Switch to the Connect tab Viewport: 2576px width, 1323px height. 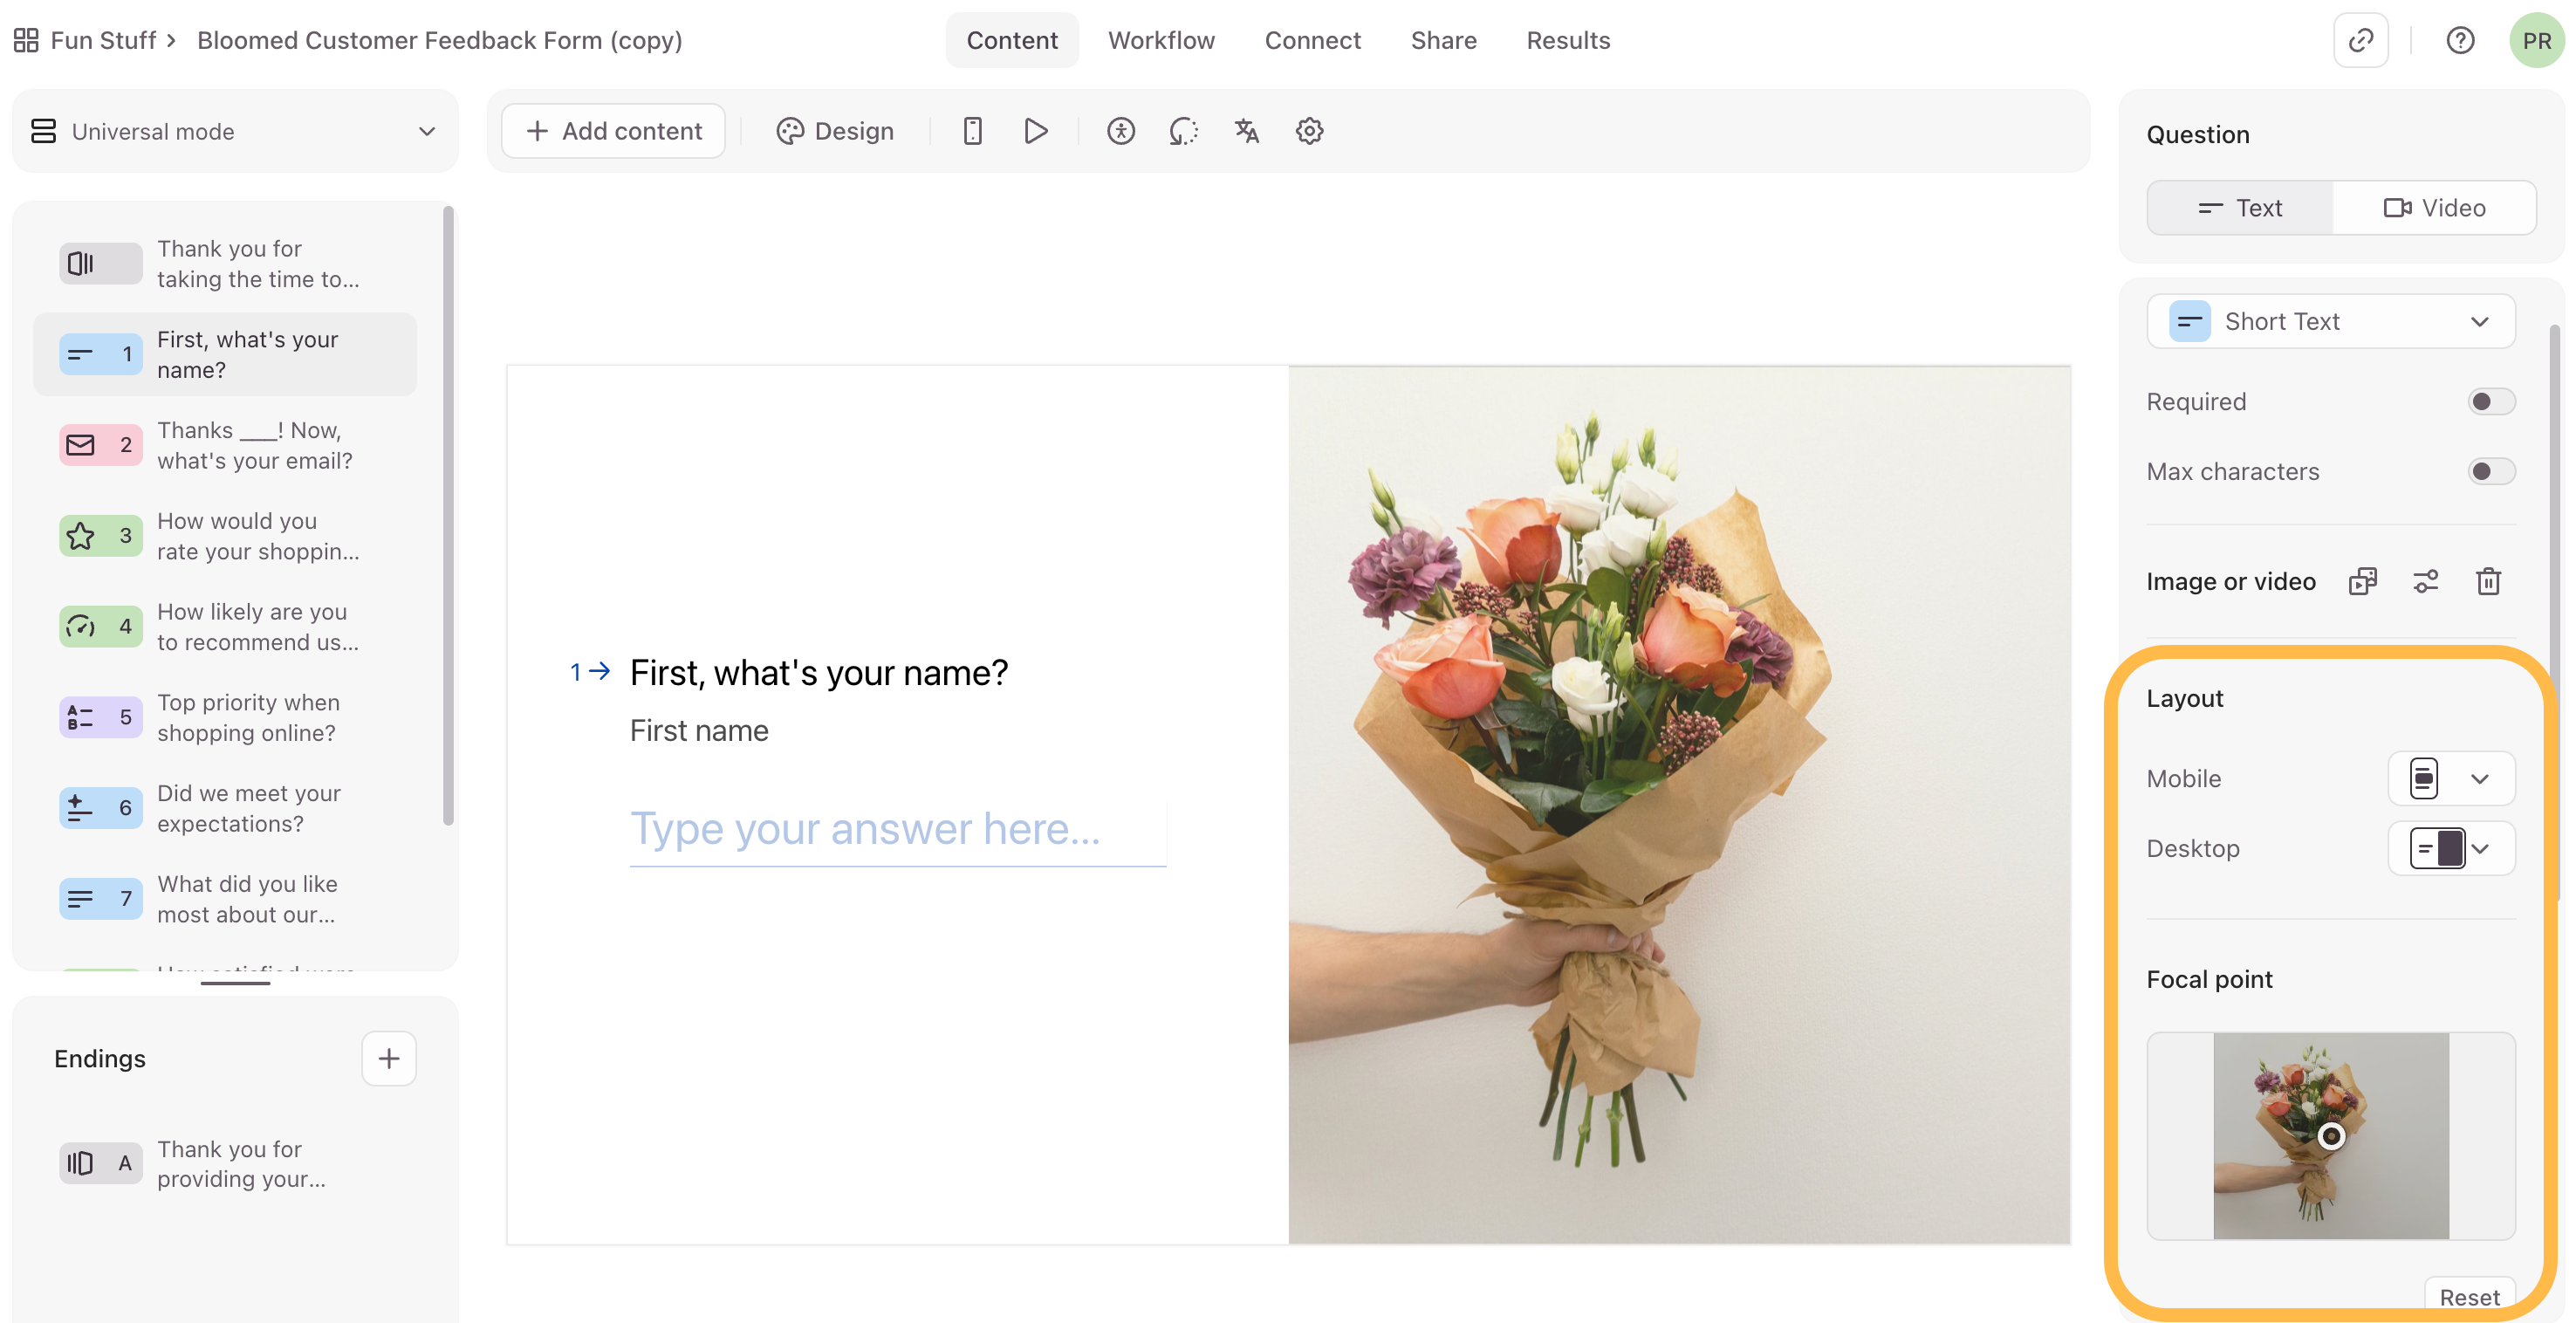(x=1312, y=40)
